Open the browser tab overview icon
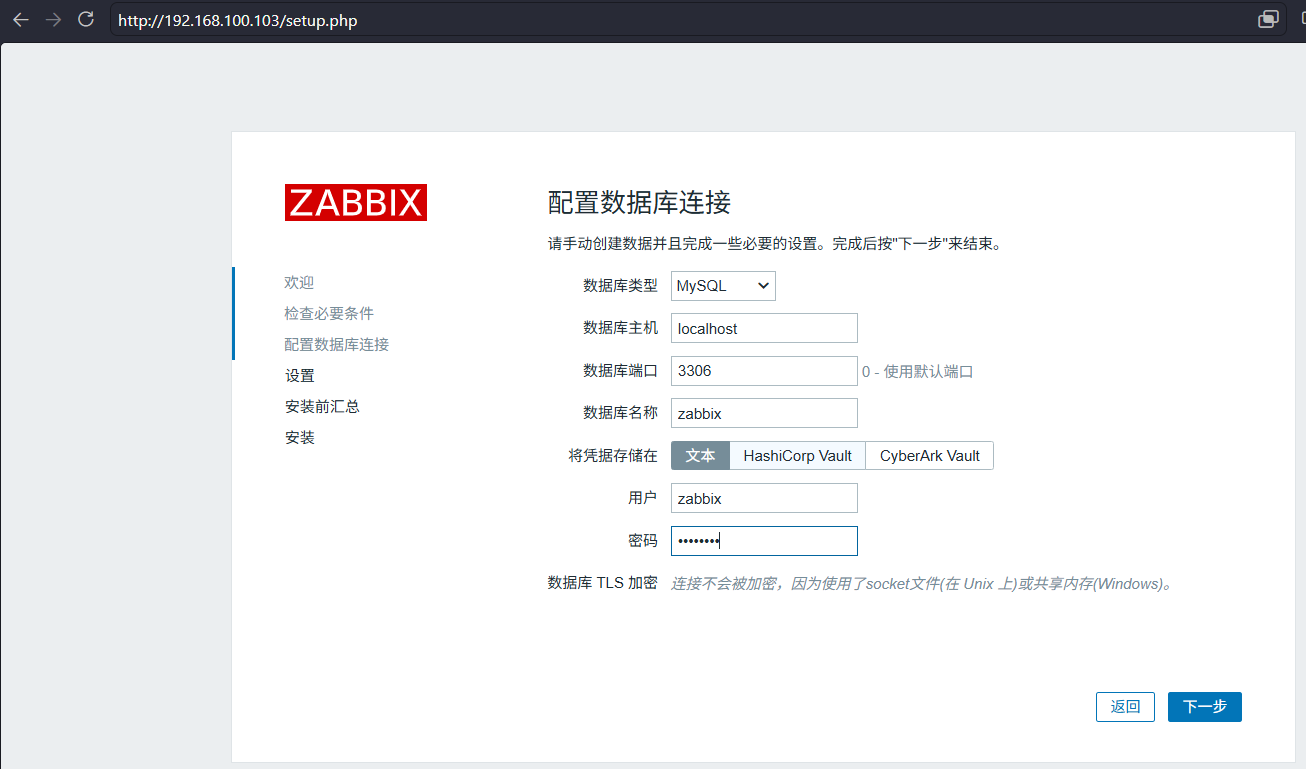1306x769 pixels. [x=1268, y=20]
